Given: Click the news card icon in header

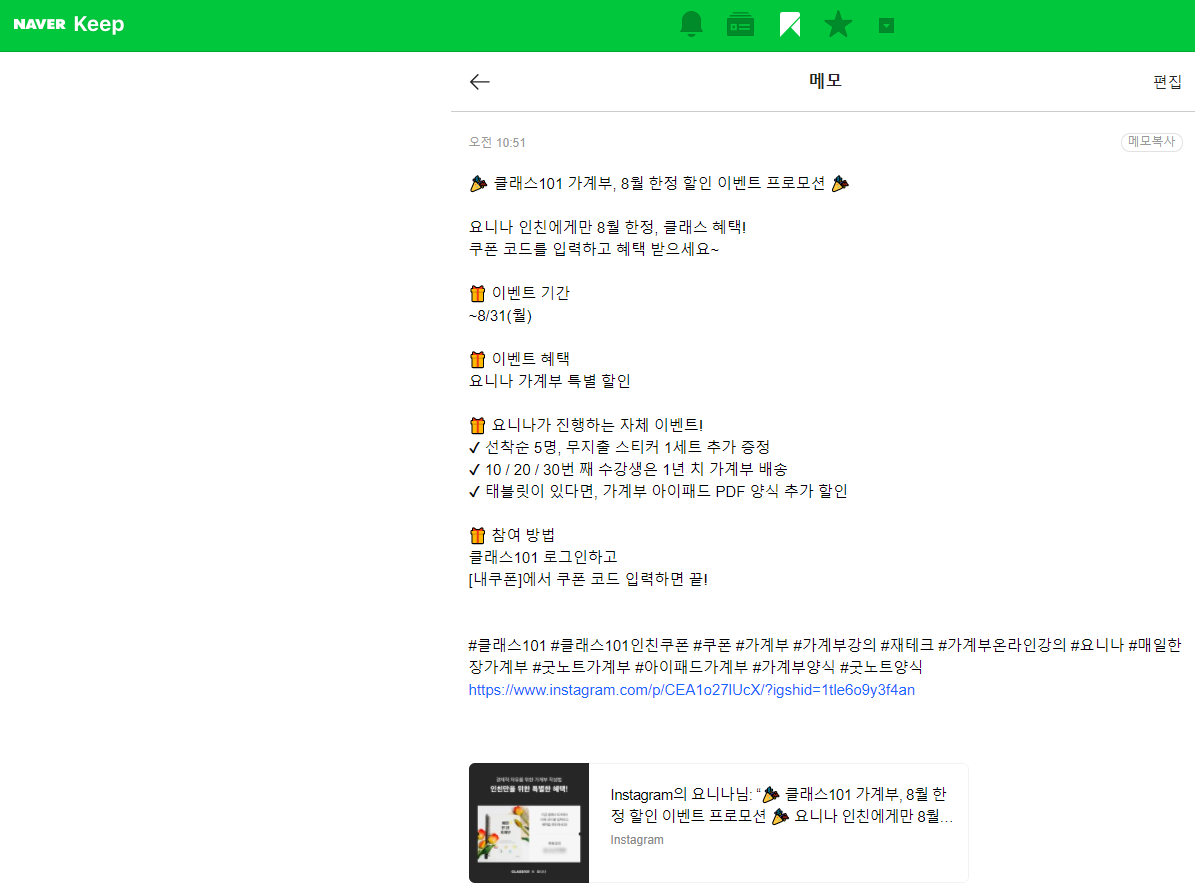Looking at the screenshot, I should pyautogui.click(x=740, y=25).
